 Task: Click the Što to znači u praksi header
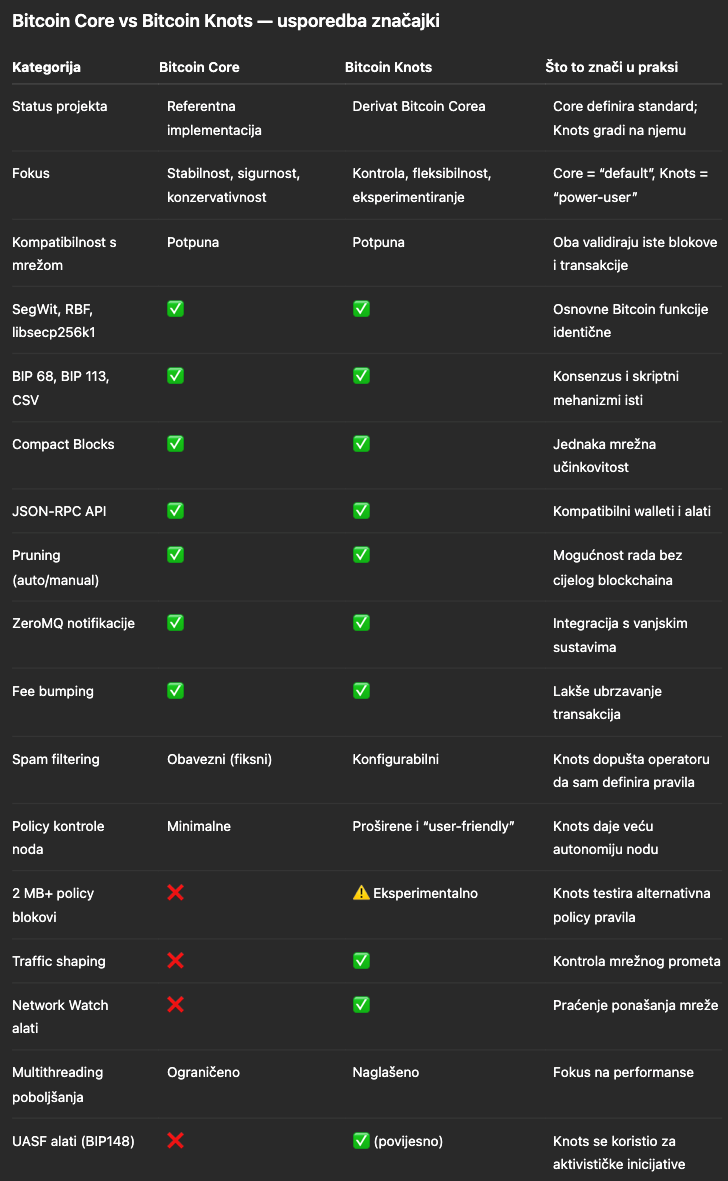point(611,68)
